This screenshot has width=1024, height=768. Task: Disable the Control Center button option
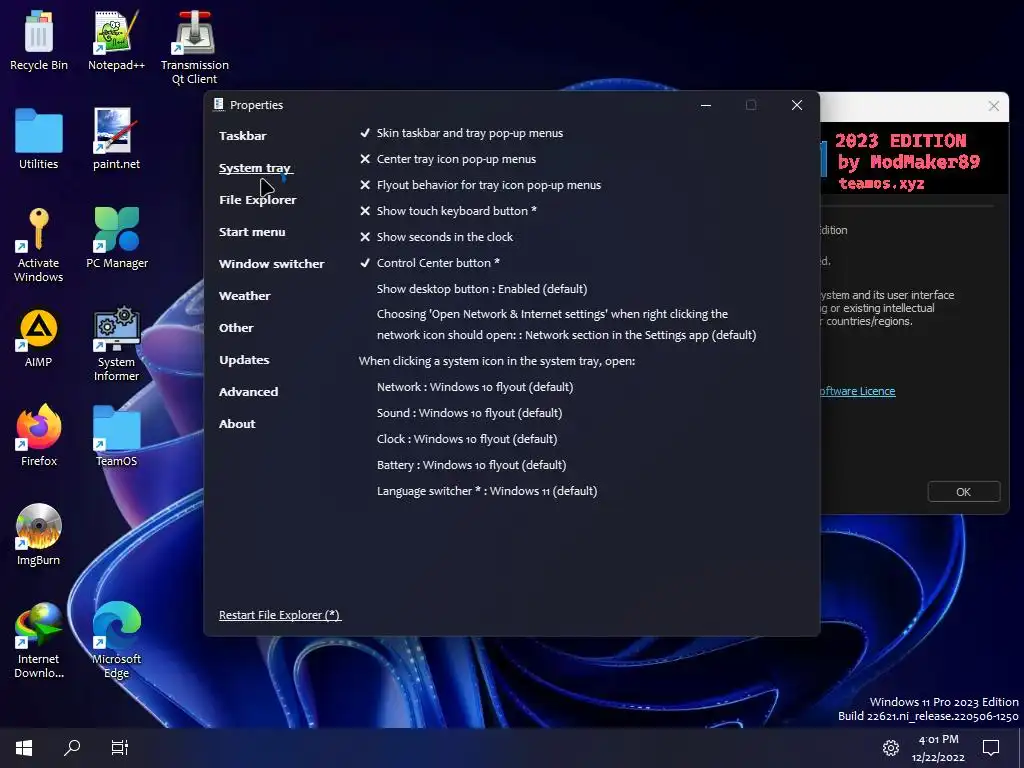430,263
